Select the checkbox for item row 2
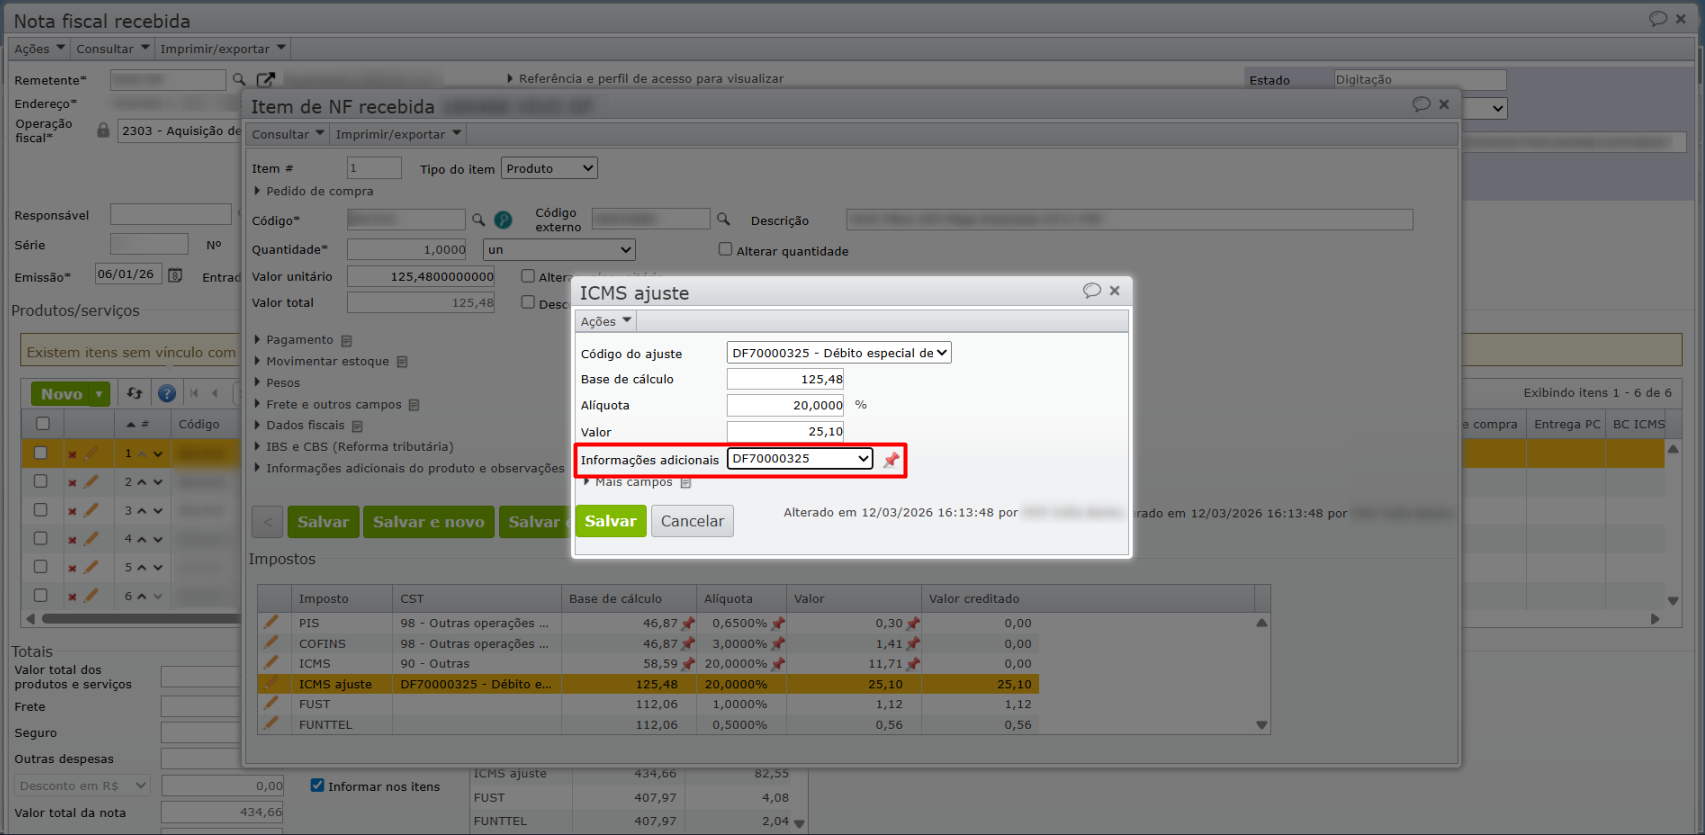Viewport: 1705px width, 835px height. (41, 481)
